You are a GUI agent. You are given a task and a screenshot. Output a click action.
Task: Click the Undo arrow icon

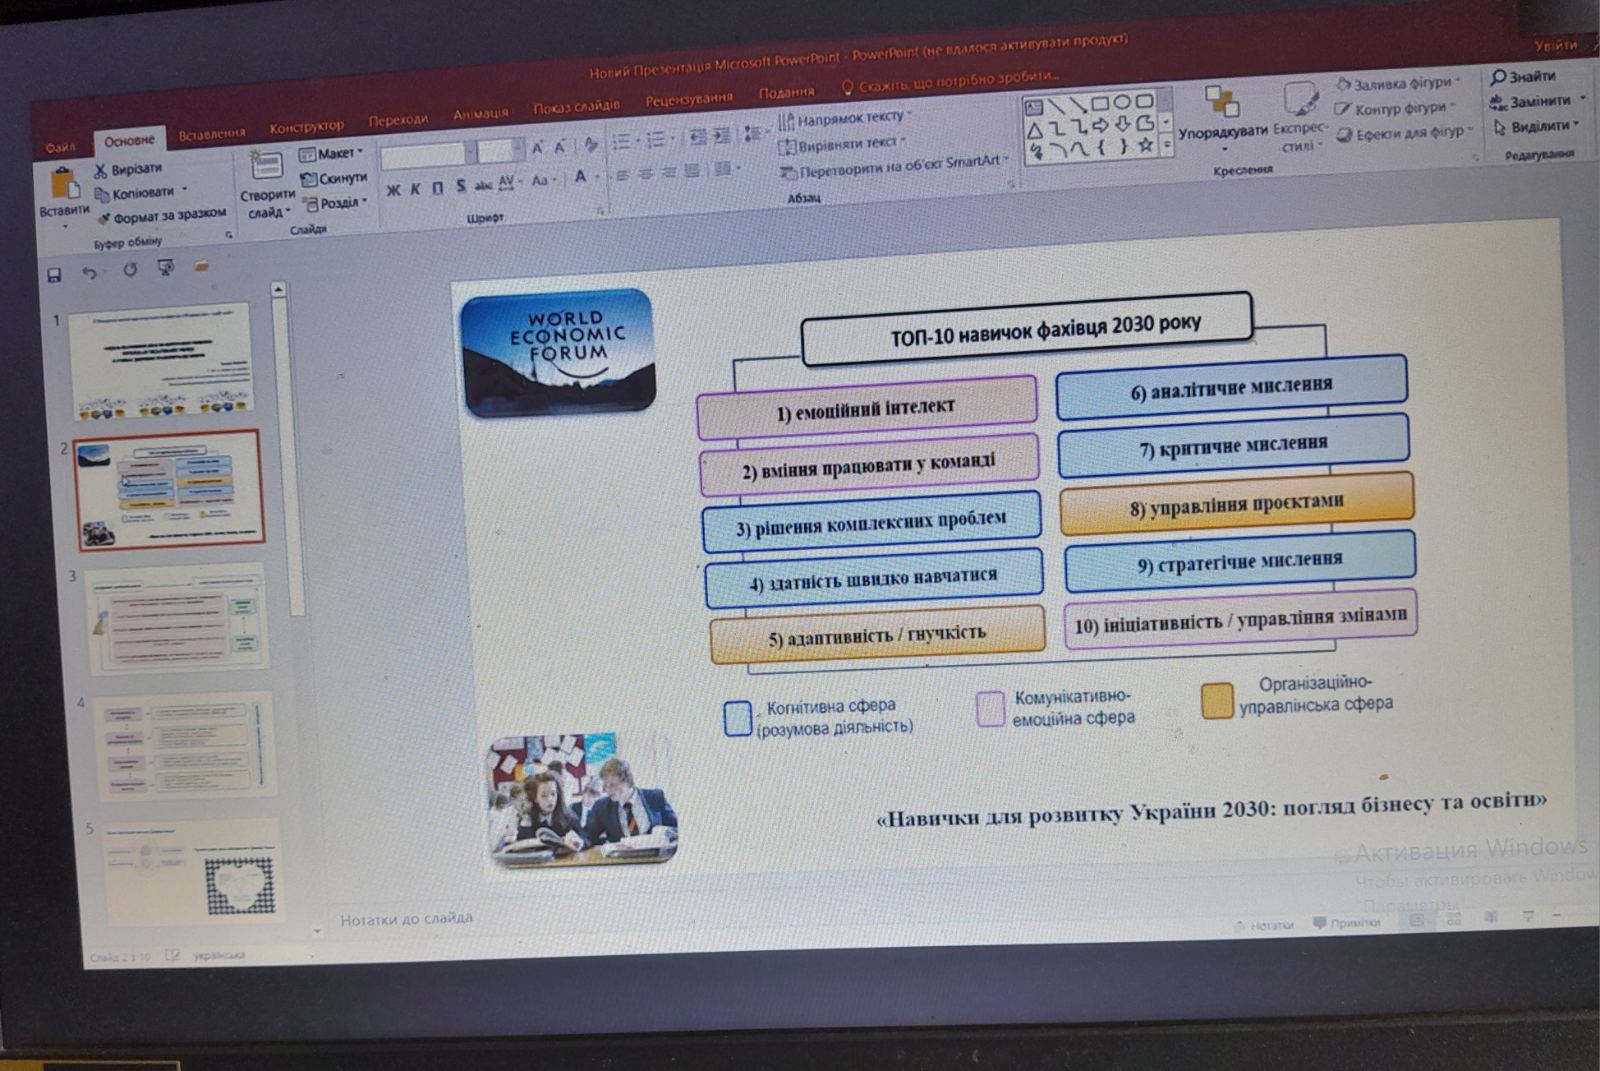click(x=90, y=272)
